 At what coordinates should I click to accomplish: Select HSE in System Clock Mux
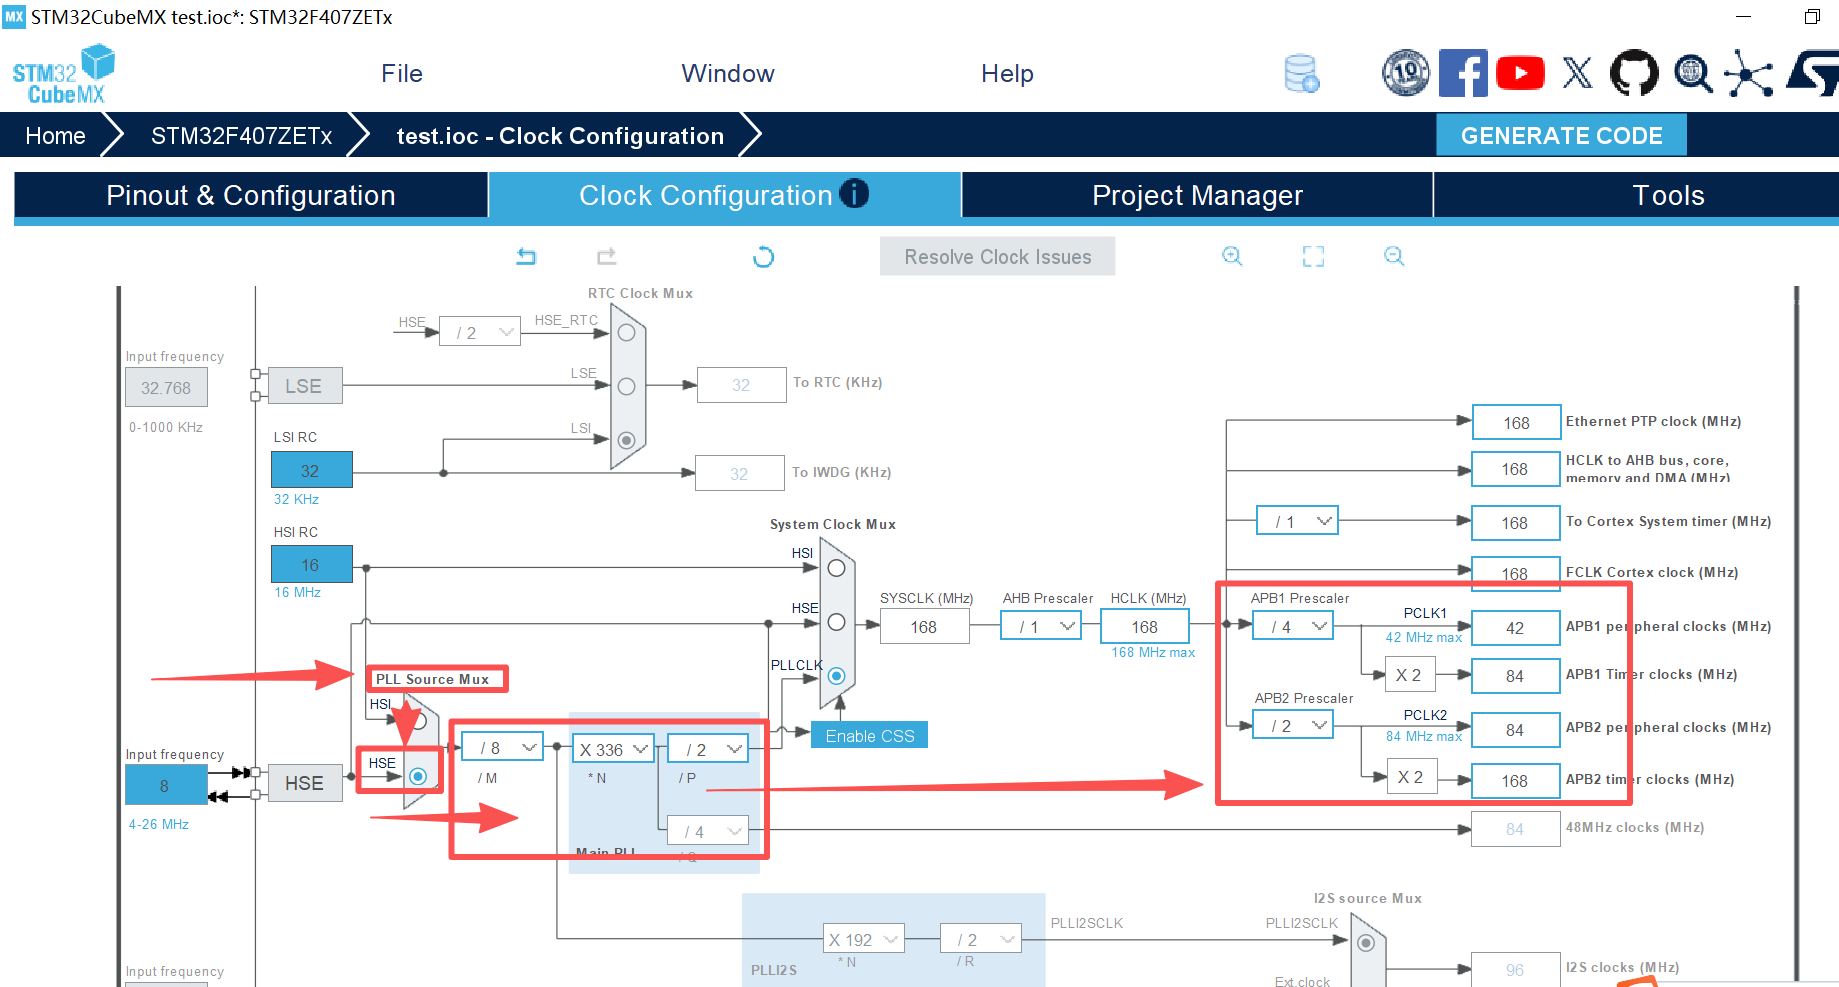837,622
